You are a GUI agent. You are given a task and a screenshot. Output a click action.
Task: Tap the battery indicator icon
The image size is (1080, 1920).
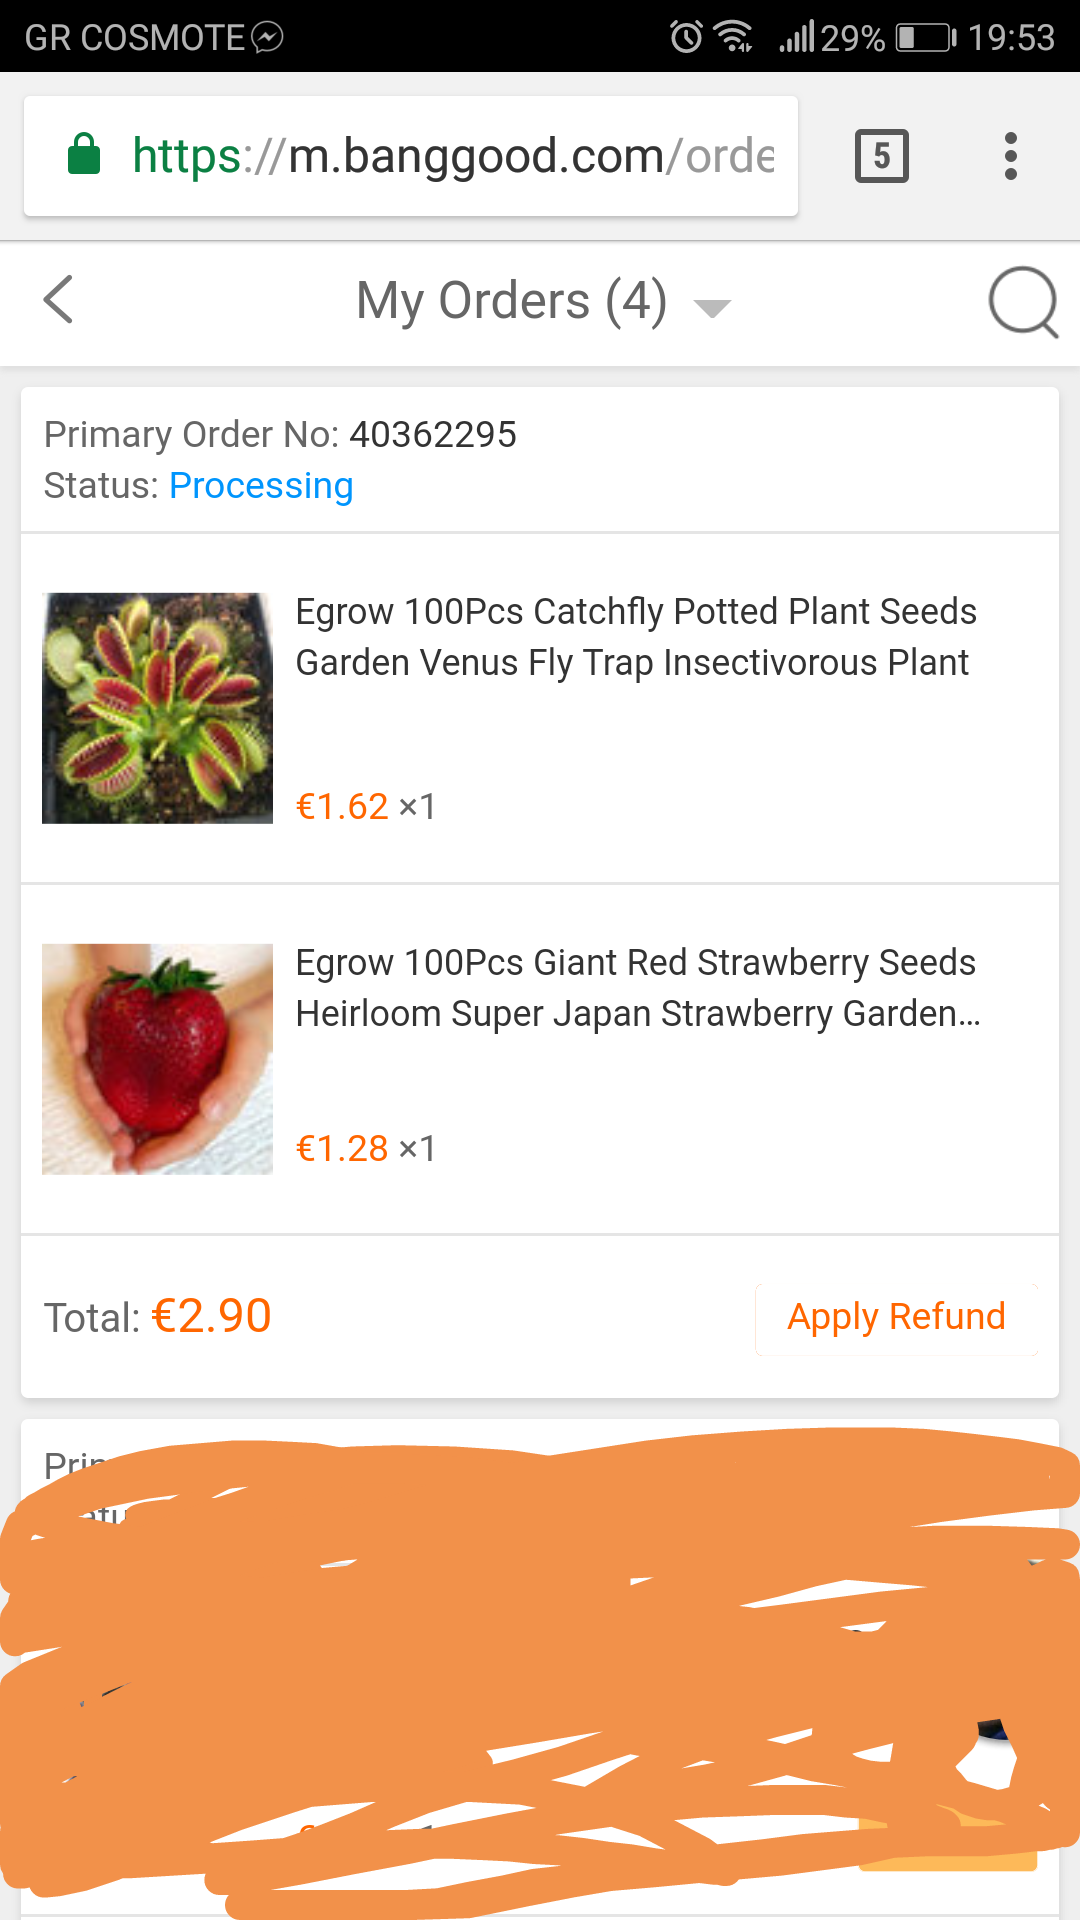coord(925,38)
